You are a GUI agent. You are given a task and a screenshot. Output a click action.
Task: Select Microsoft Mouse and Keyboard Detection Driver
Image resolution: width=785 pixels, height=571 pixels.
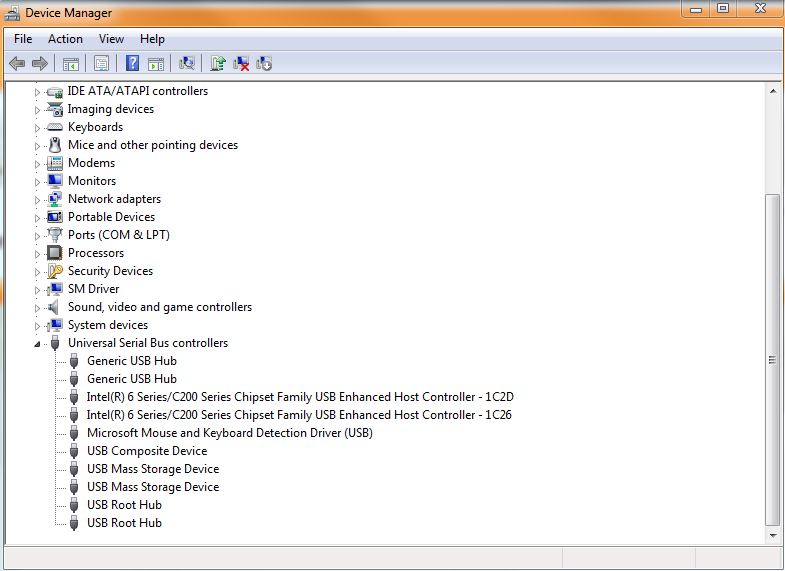(230, 433)
